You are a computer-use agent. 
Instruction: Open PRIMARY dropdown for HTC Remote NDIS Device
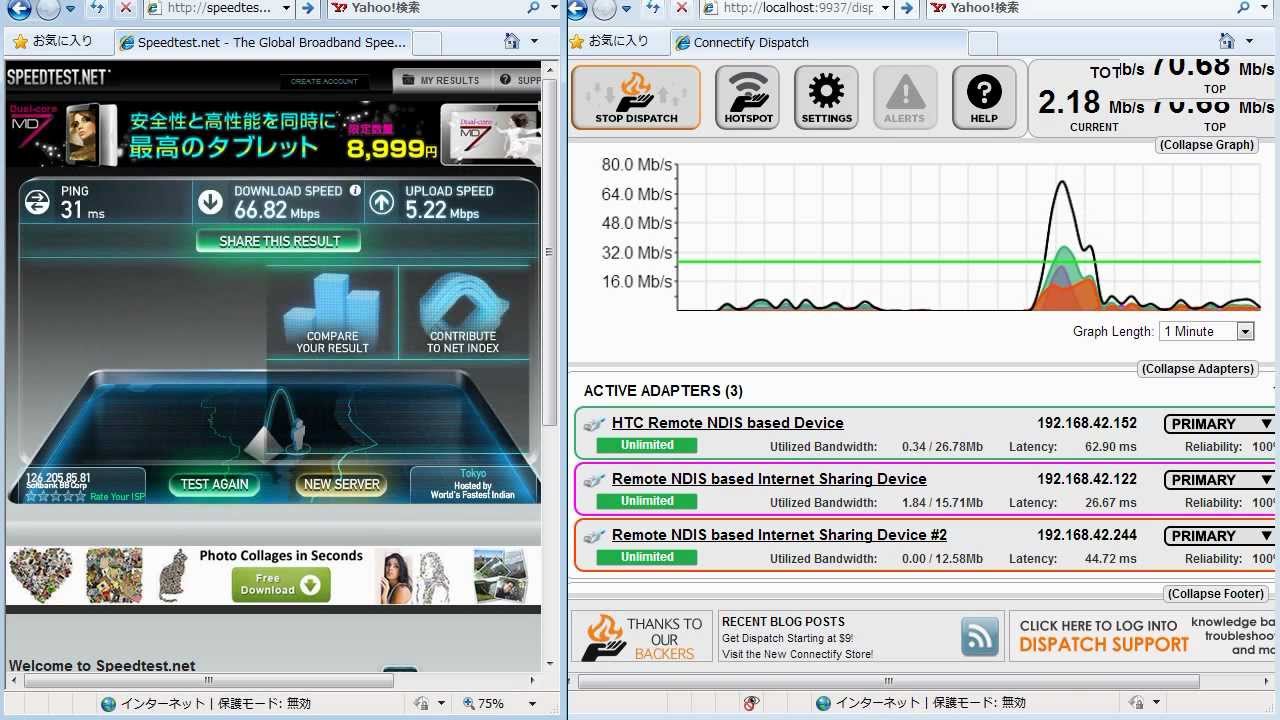[1221, 424]
